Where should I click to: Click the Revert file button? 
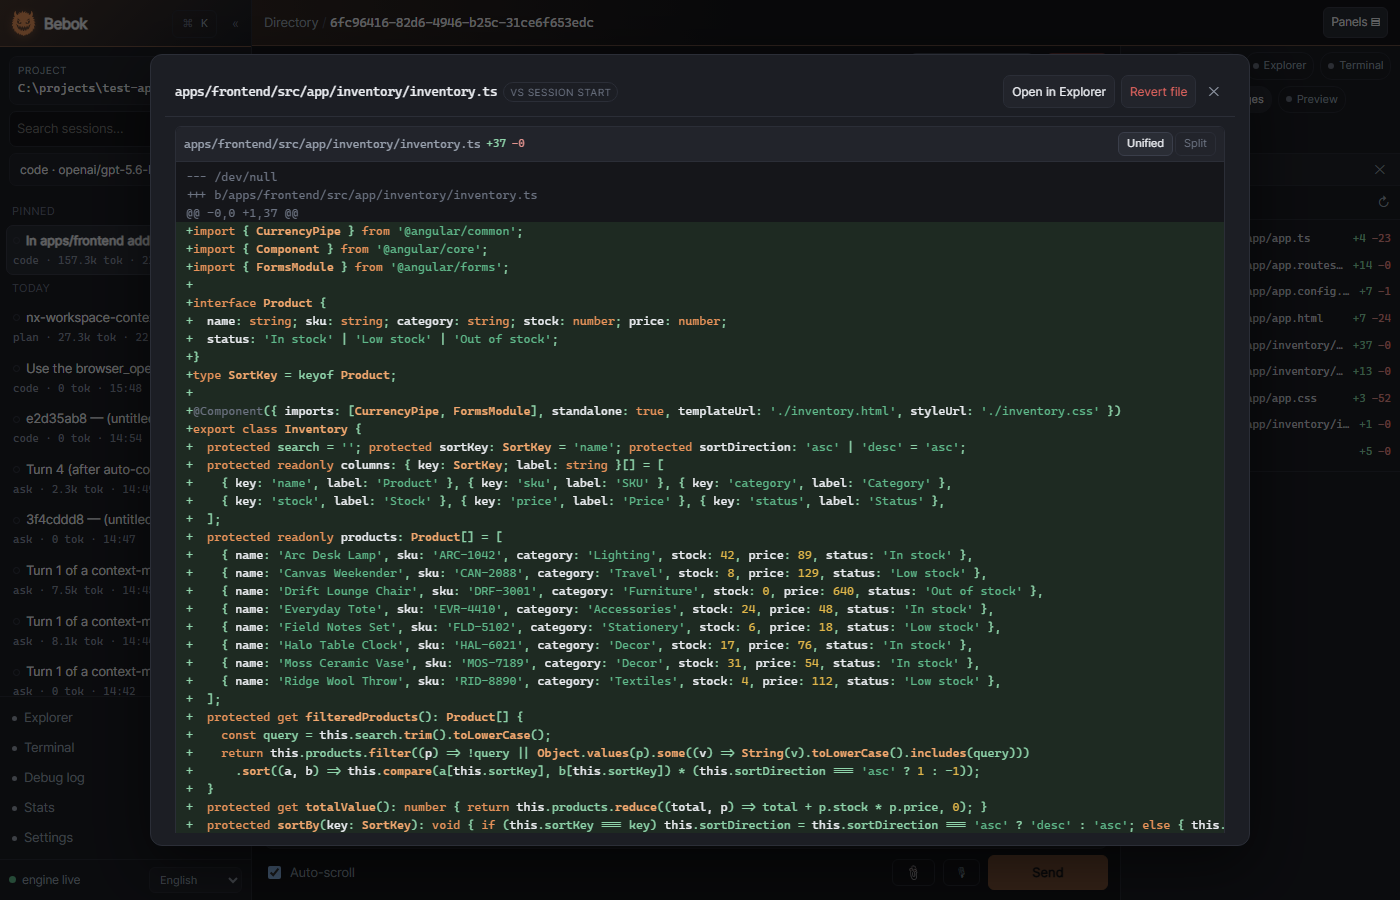point(1158,92)
